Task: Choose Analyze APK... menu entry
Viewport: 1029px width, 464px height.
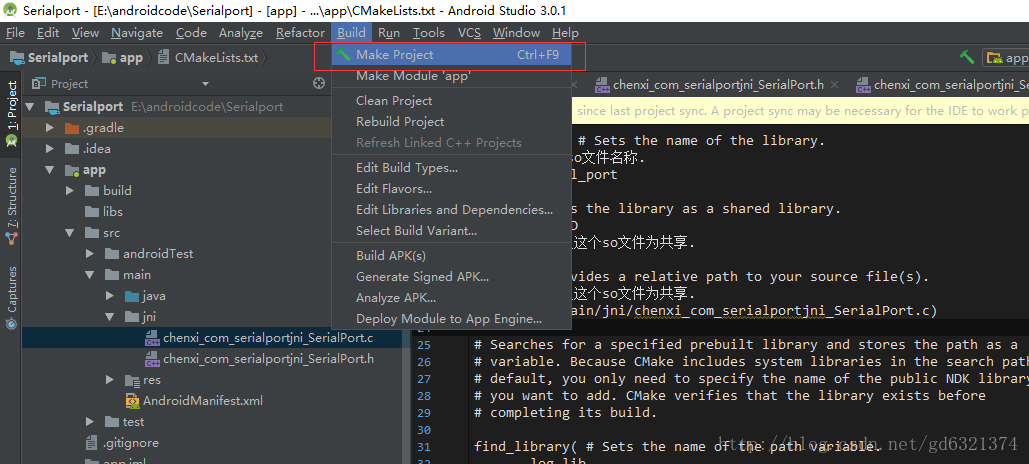Action: coord(452,297)
